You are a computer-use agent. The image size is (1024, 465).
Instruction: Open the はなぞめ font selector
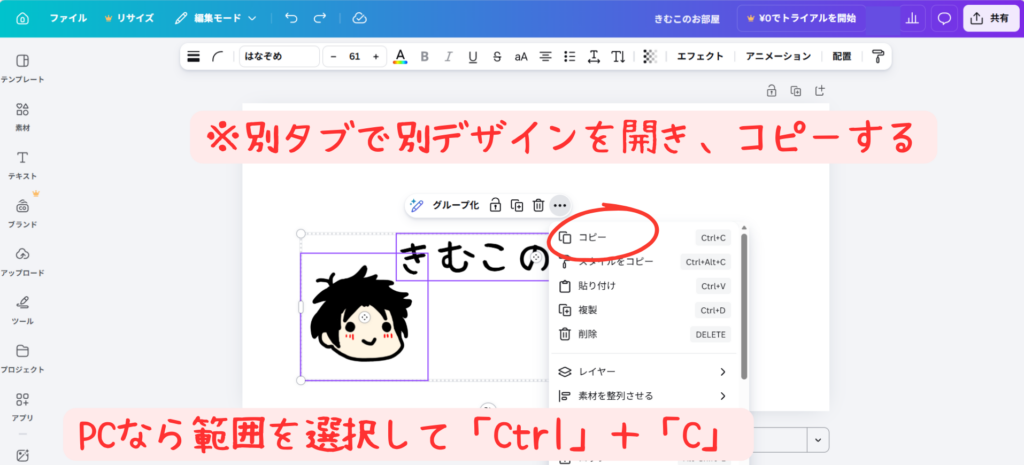[279, 56]
